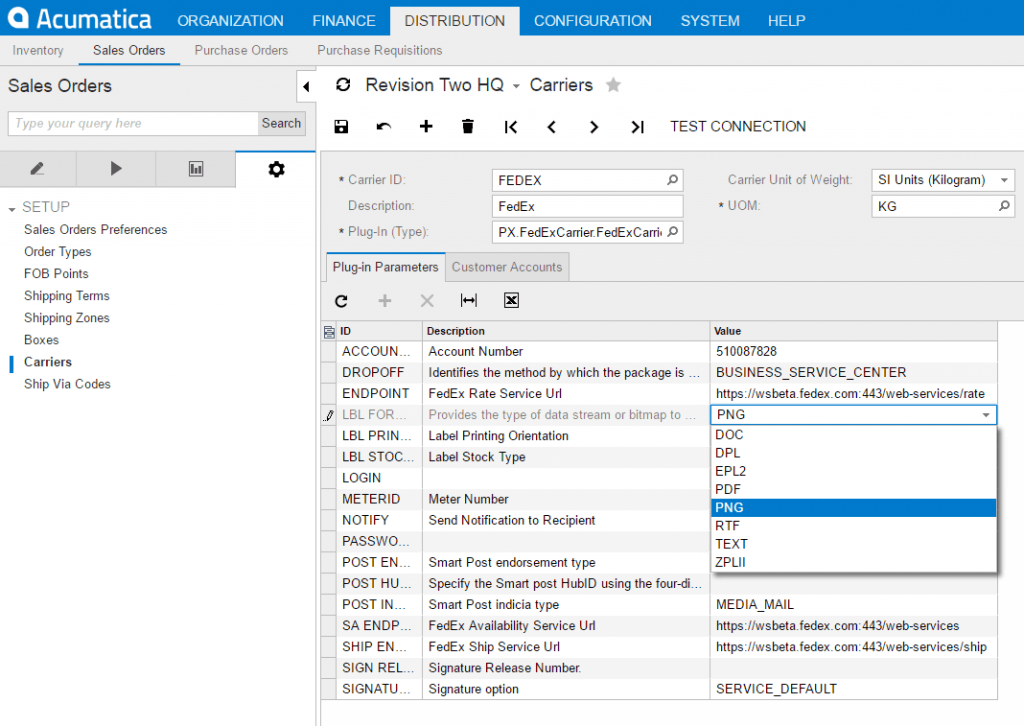Choose RTF from label format list

[x=853, y=526]
